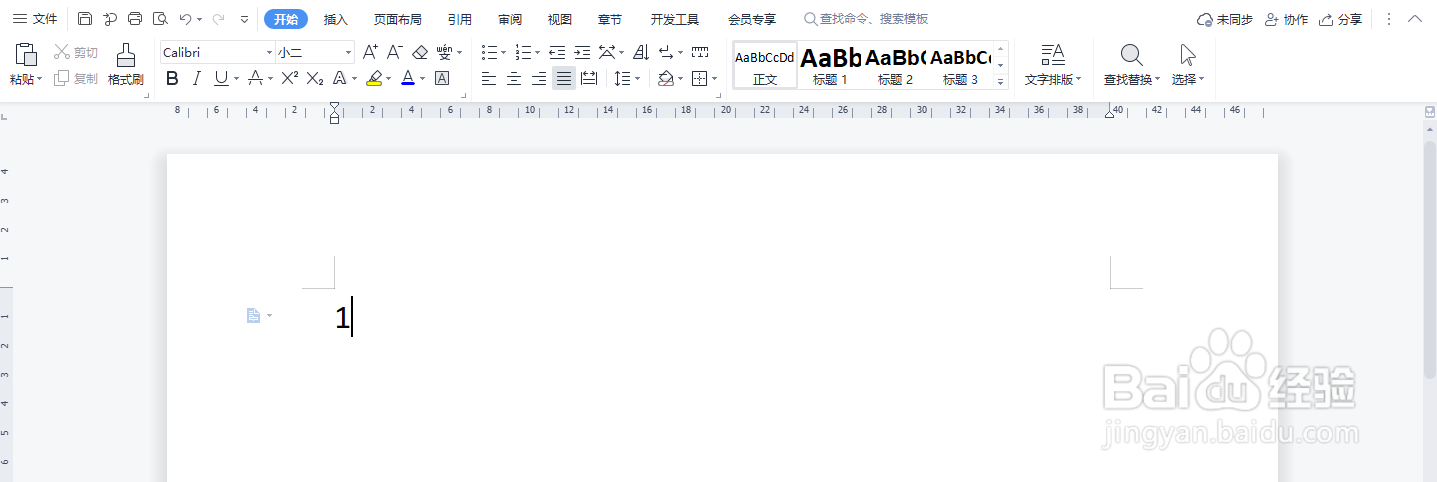This screenshot has width=1437, height=482.
Task: Click the Character Border boxed A icon
Action: coord(441,78)
